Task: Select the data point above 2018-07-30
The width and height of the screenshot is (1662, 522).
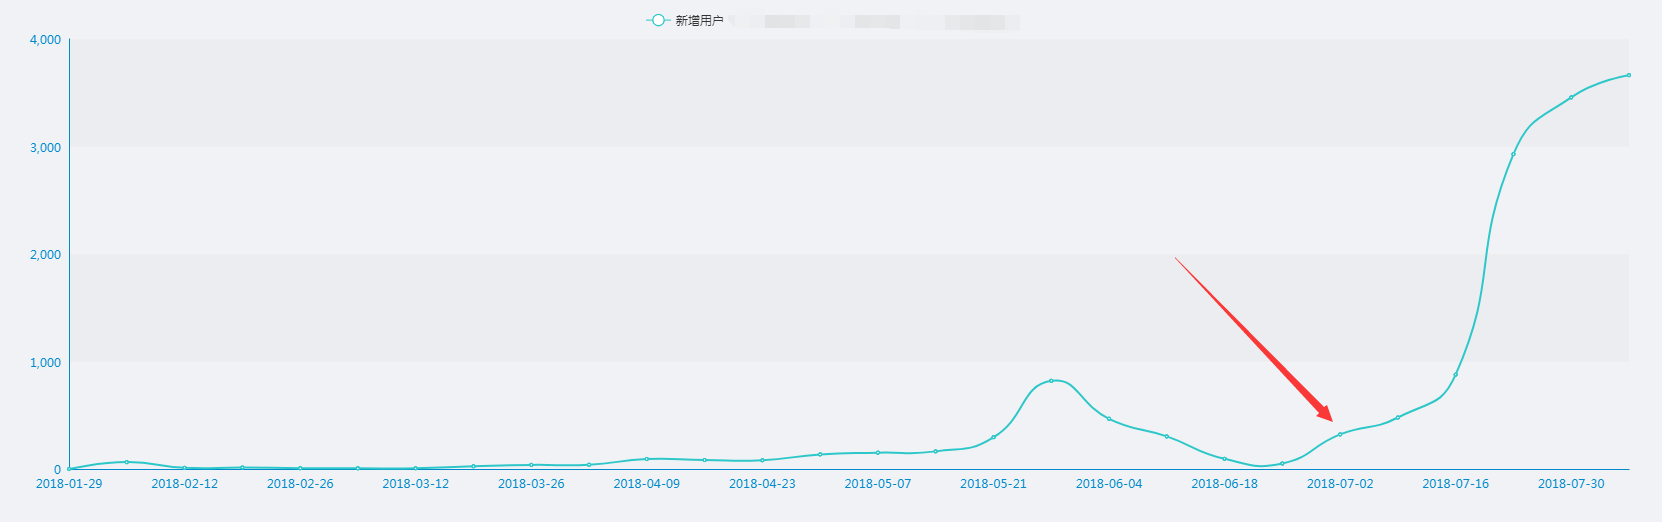Action: [1571, 97]
